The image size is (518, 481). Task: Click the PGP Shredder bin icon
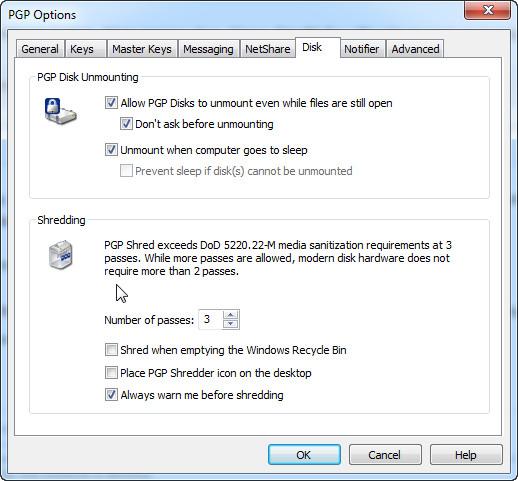click(x=61, y=254)
